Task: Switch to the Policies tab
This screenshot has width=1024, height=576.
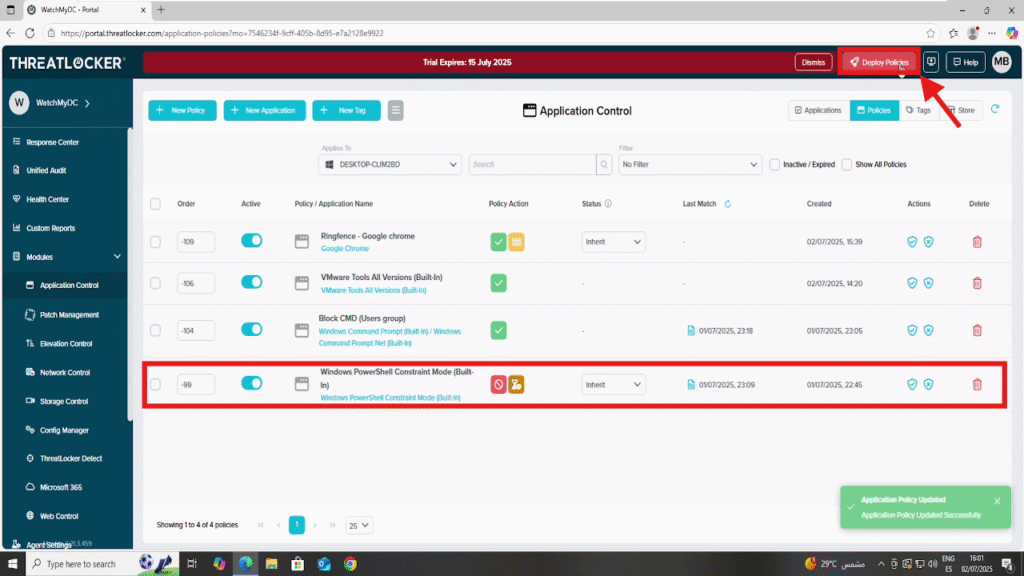Action: pyautogui.click(x=874, y=110)
